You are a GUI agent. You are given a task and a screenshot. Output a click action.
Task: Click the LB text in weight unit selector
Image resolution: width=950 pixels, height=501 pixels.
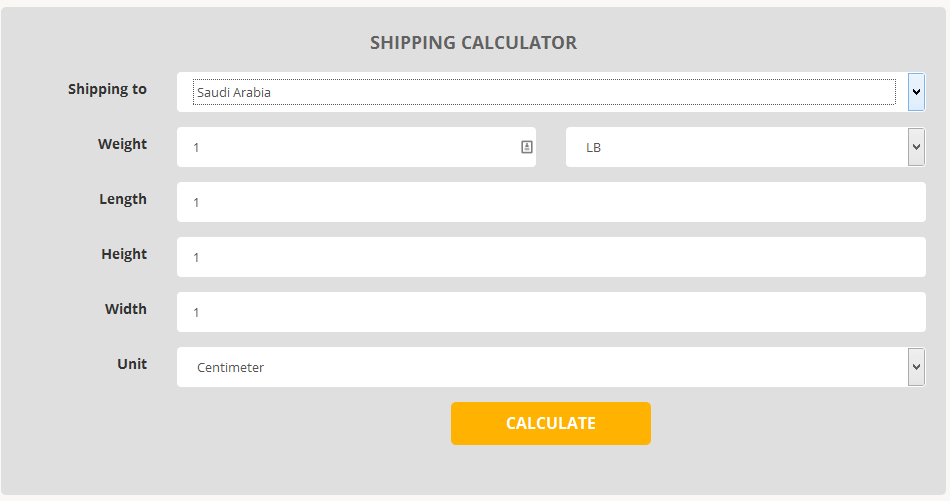(594, 148)
